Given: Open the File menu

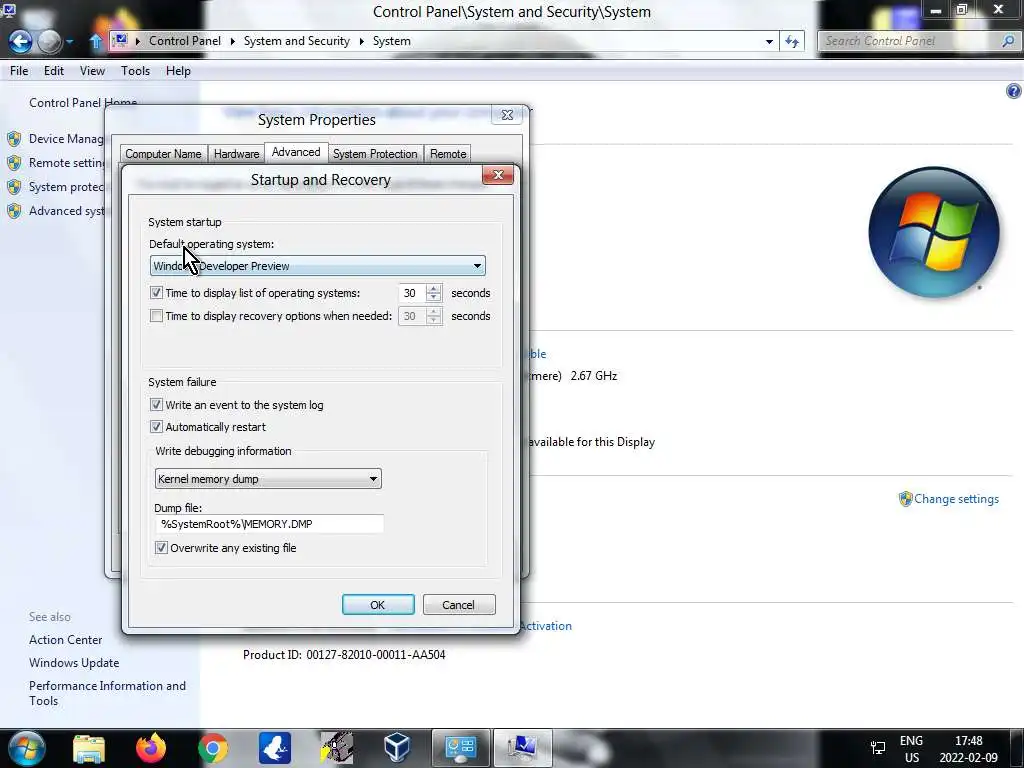Looking at the screenshot, I should [19, 71].
